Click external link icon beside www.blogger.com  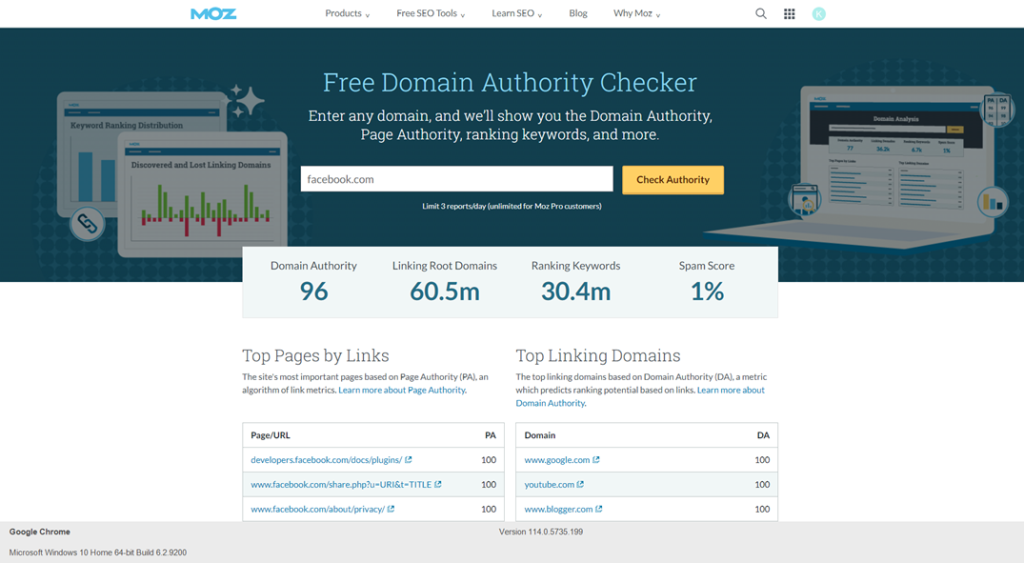pyautogui.click(x=599, y=509)
